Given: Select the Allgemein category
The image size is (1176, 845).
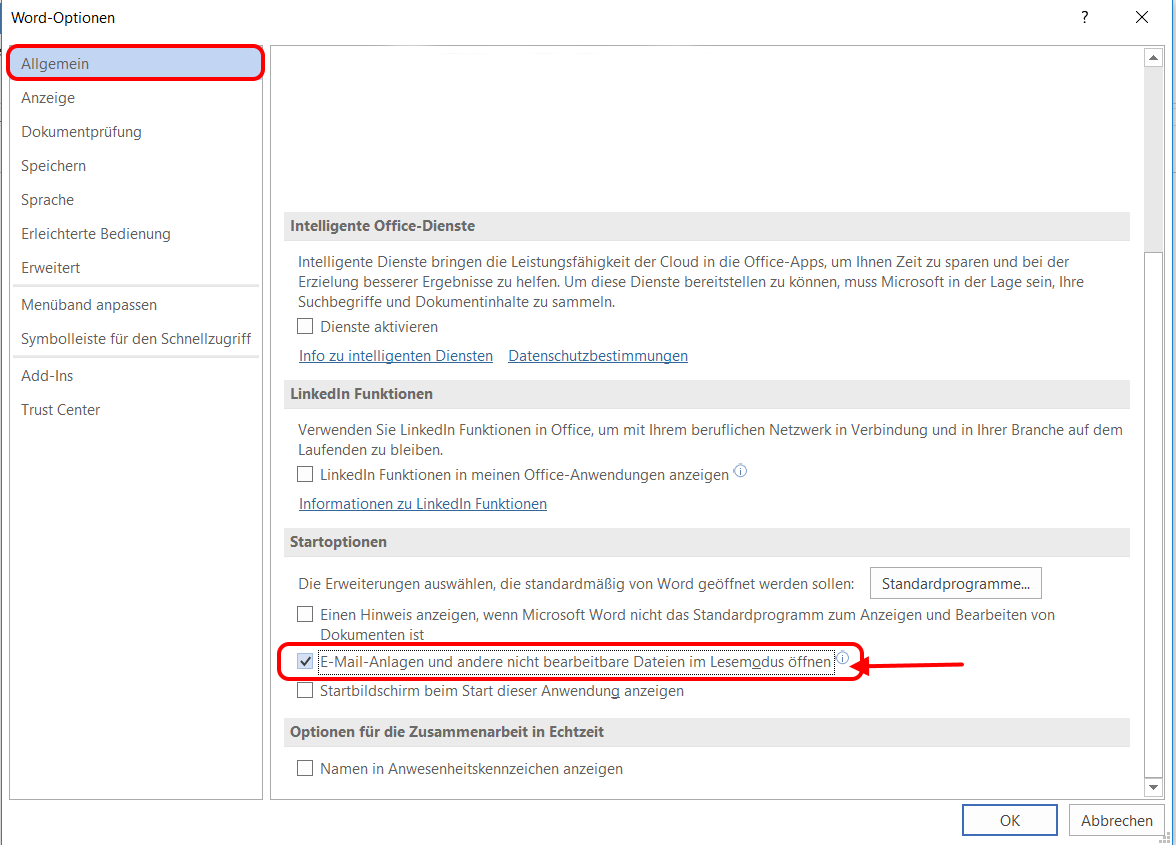Looking at the screenshot, I should [x=136, y=64].
